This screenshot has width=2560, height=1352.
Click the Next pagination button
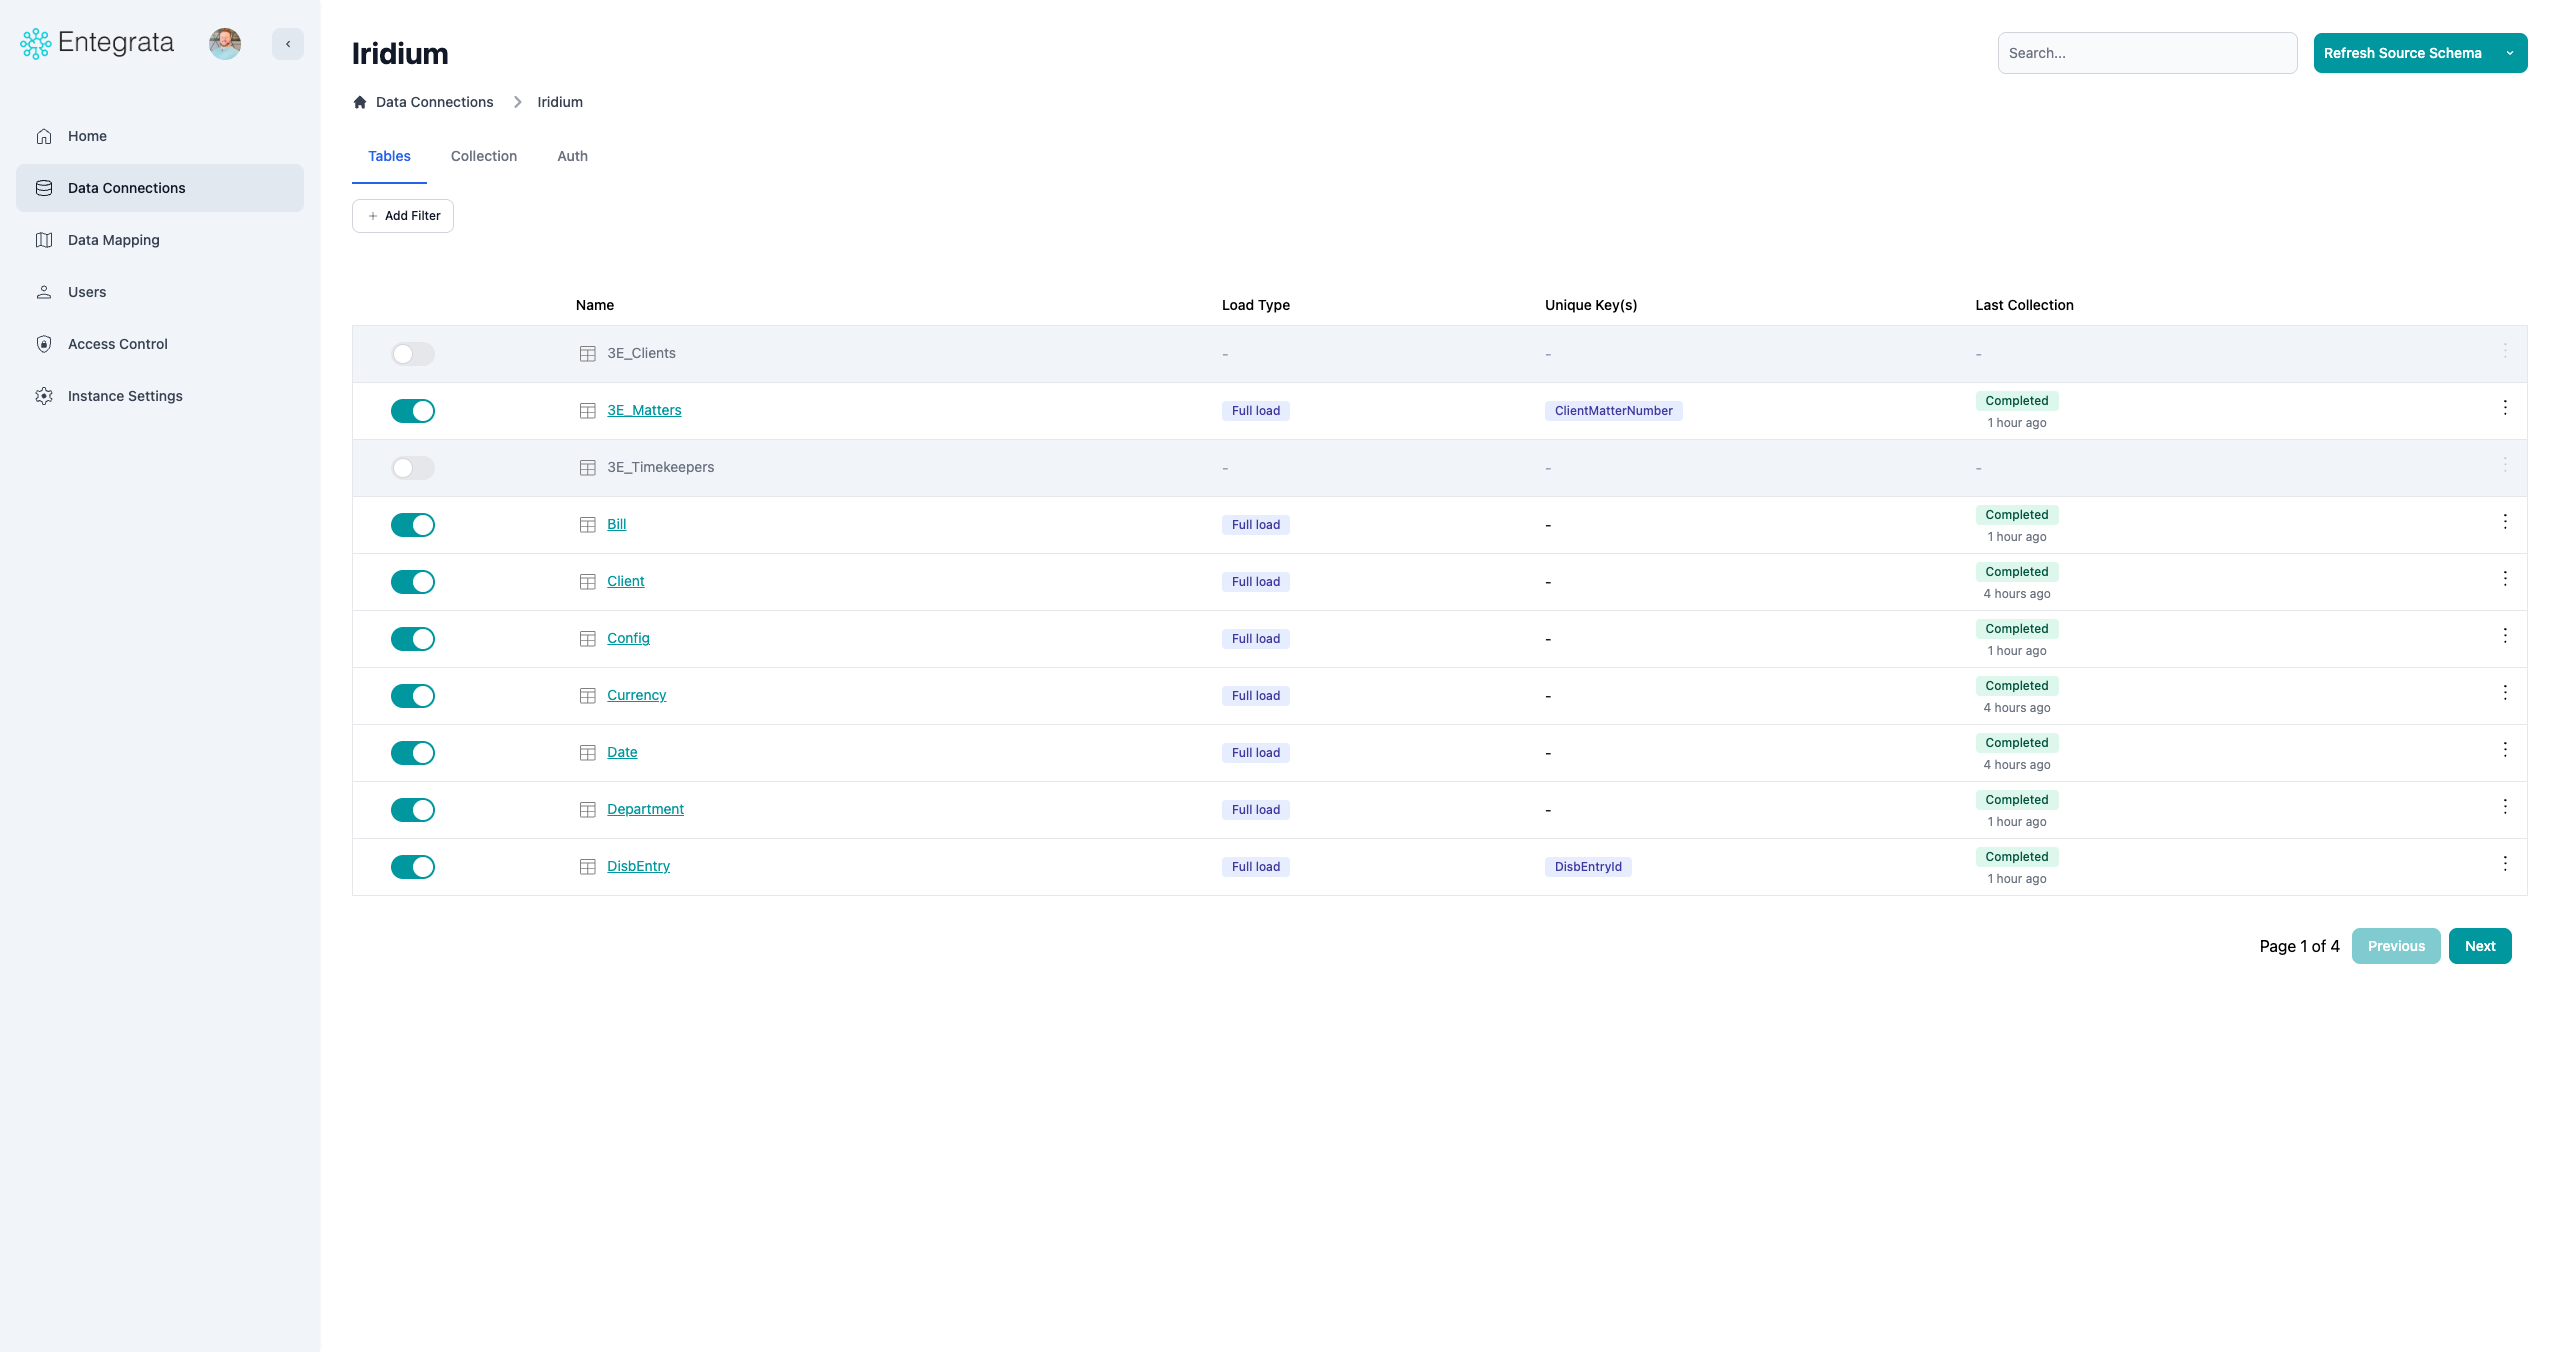pos(2479,945)
